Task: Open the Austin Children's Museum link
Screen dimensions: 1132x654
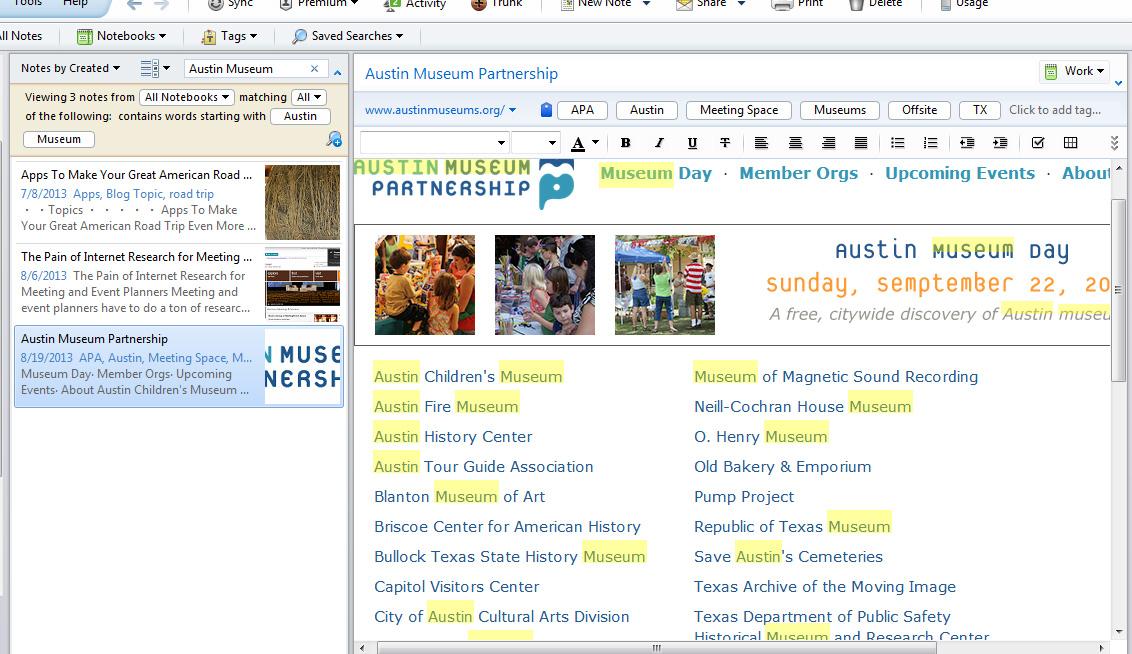Action: coord(468,376)
